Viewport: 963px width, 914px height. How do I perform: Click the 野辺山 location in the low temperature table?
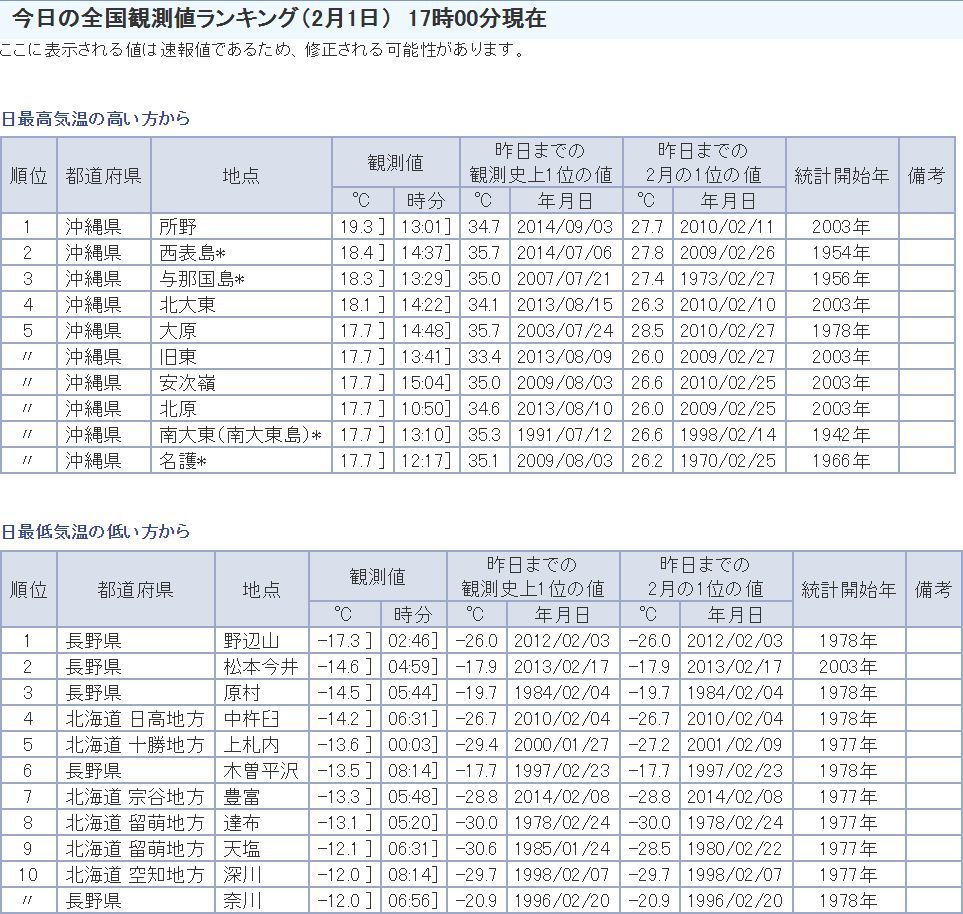coord(251,641)
